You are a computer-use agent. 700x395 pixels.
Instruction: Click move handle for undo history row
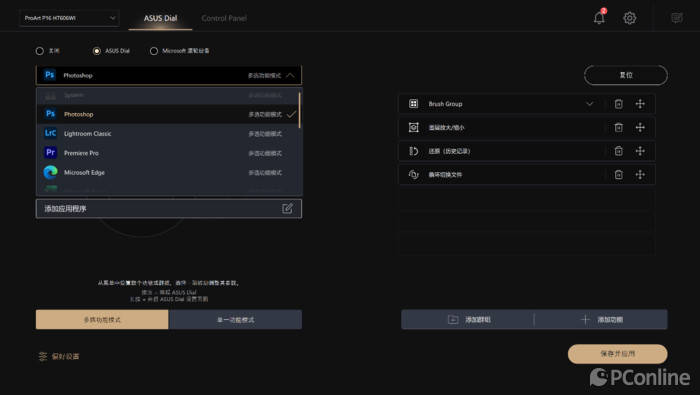(x=640, y=151)
